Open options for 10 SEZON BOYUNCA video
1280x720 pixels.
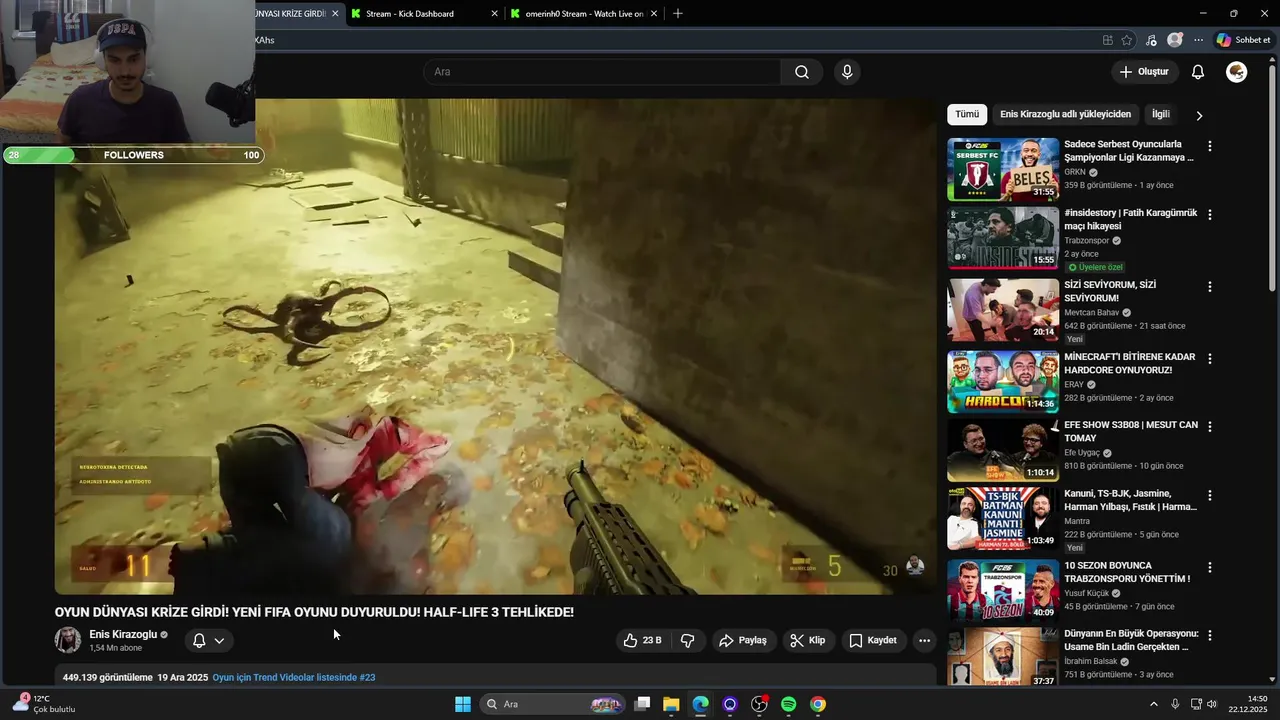(1209, 567)
